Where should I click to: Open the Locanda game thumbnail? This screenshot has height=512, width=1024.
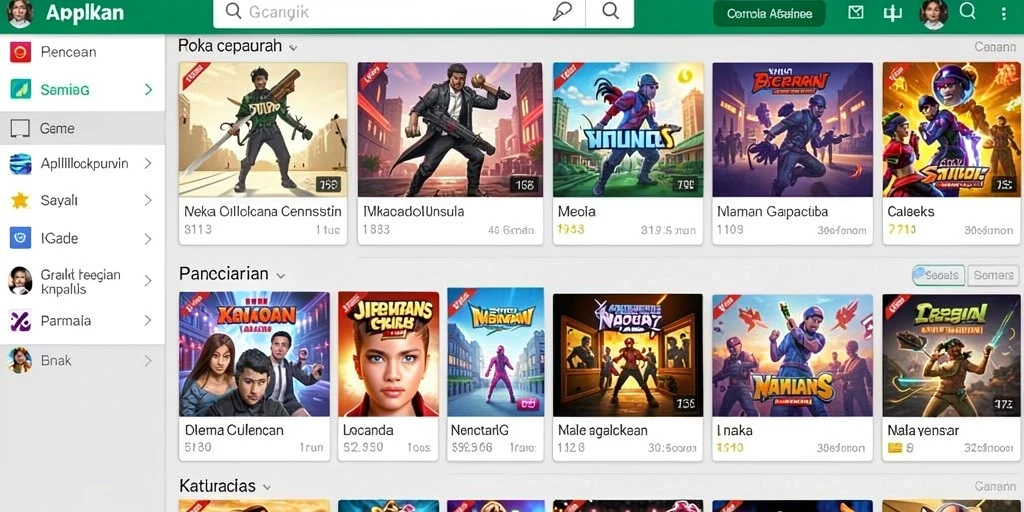388,354
